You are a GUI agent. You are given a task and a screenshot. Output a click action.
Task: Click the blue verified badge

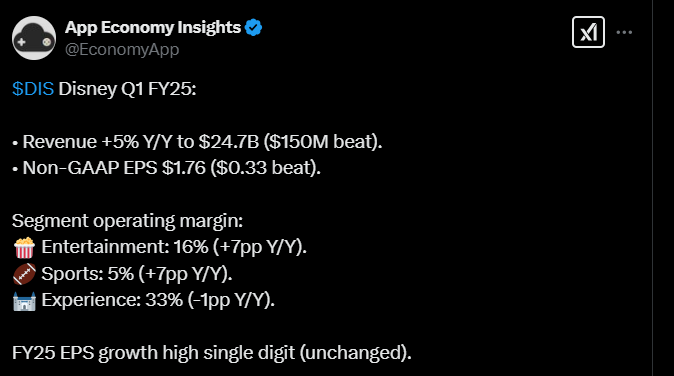pyautogui.click(x=253, y=28)
